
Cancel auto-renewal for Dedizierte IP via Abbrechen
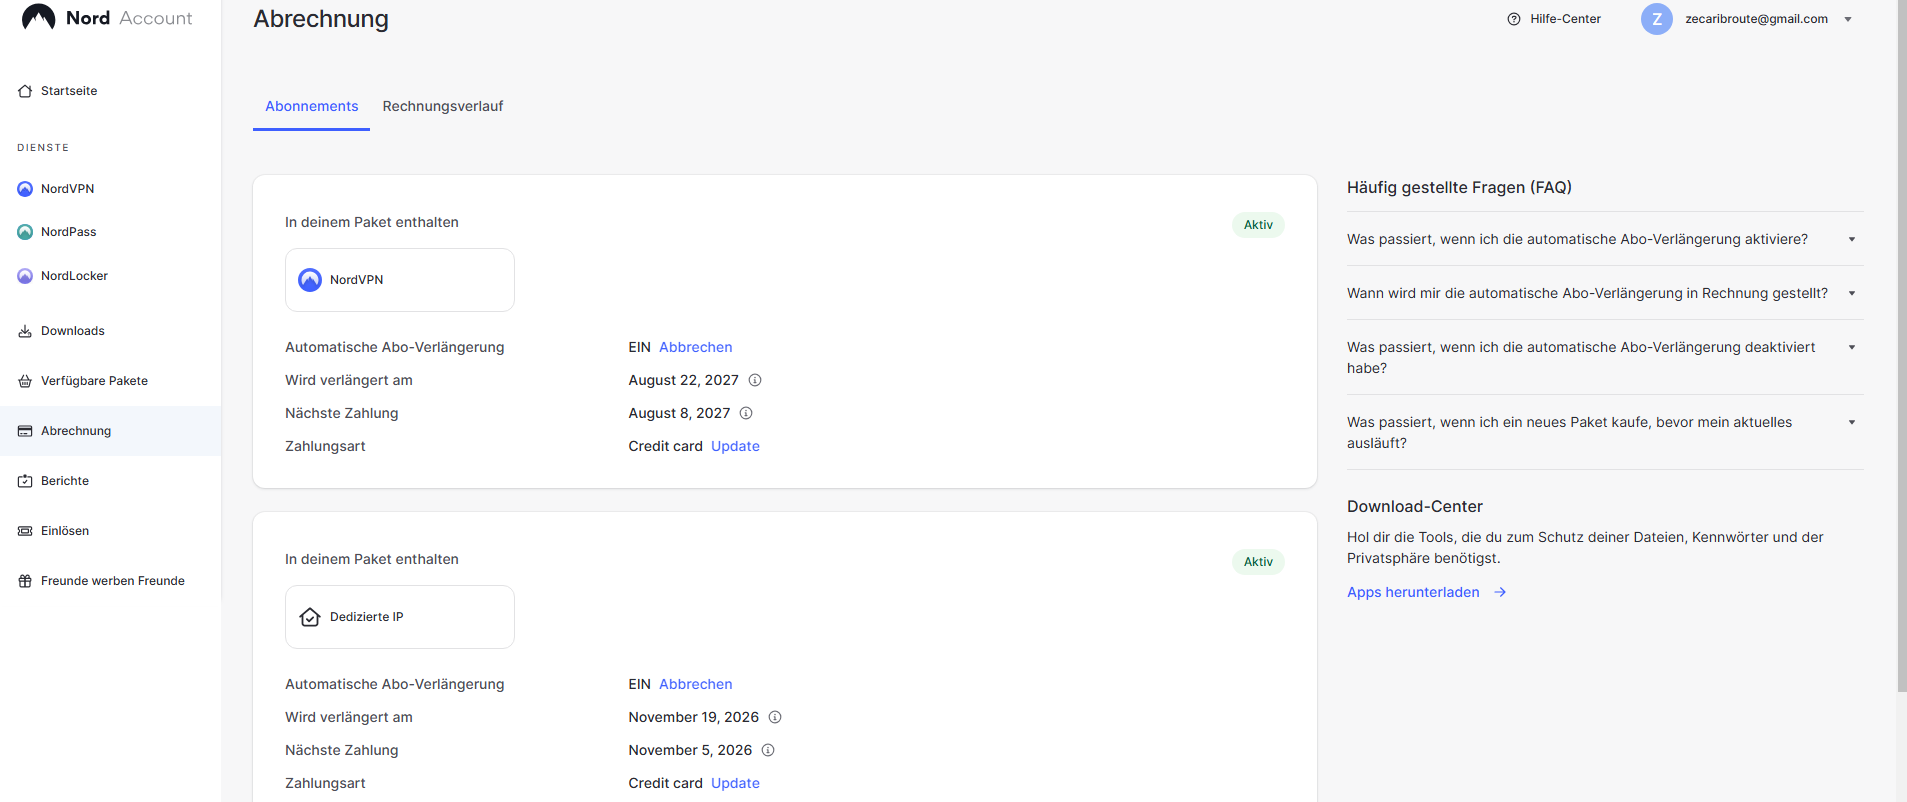click(x=695, y=684)
